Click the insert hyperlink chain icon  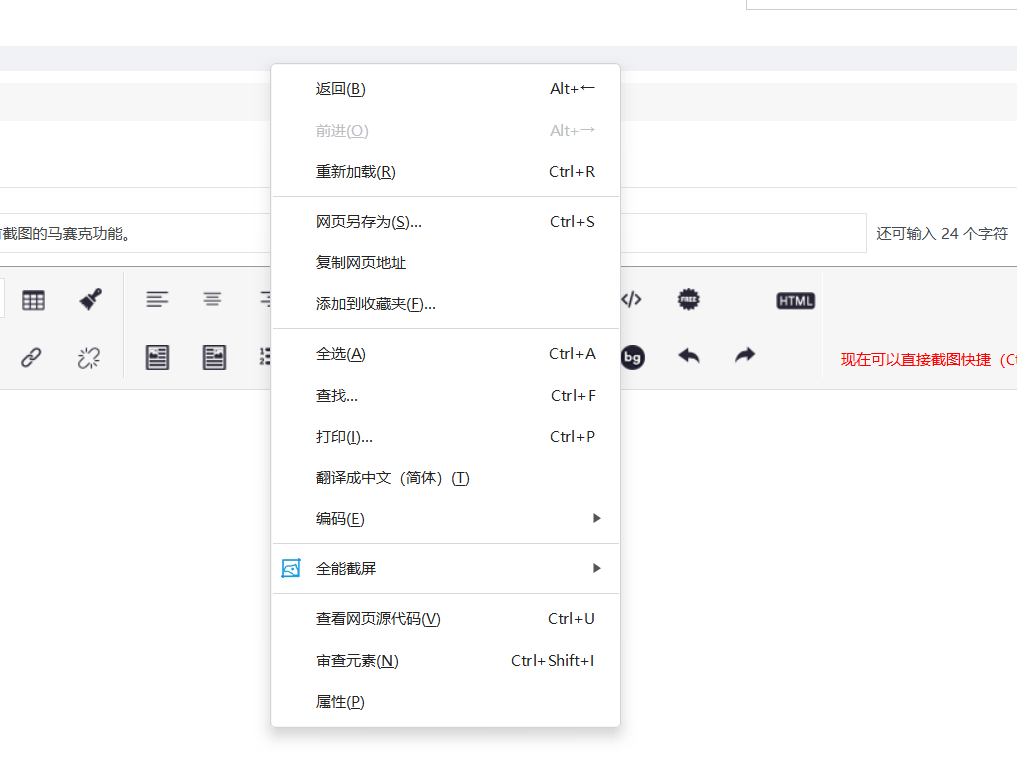pyautogui.click(x=31, y=357)
